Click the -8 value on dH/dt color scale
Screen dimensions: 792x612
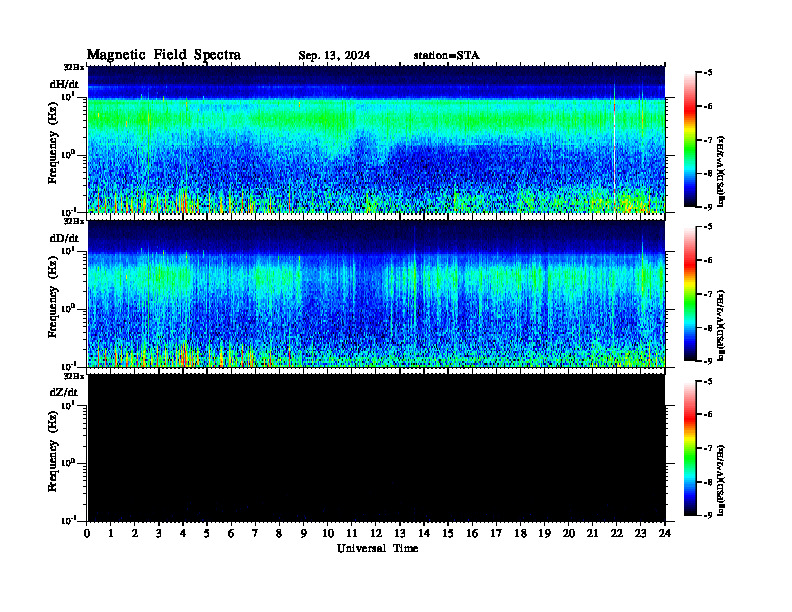click(708, 173)
